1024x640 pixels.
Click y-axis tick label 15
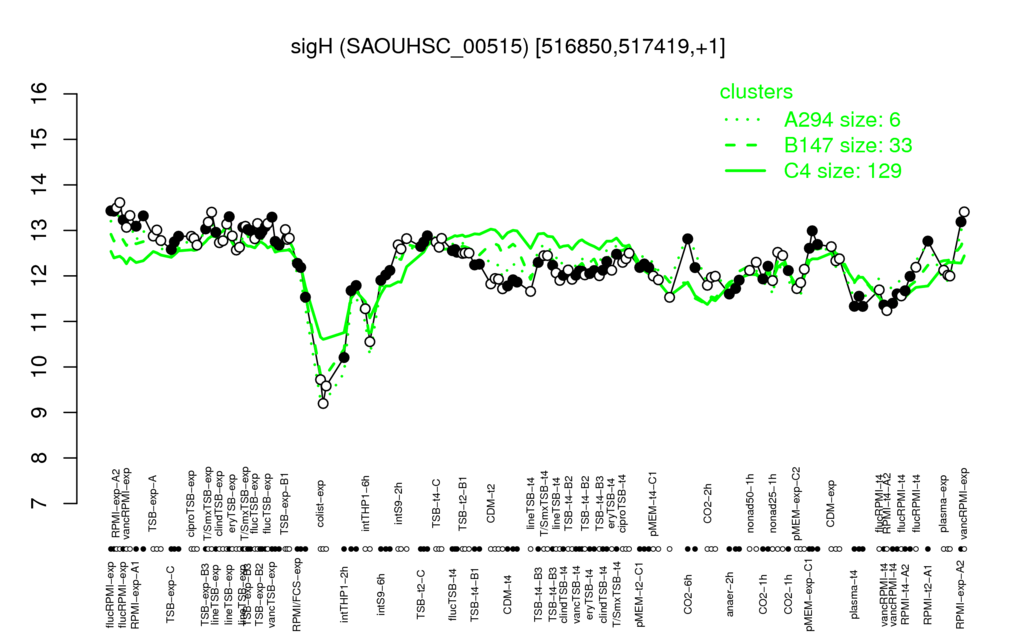coord(40,140)
